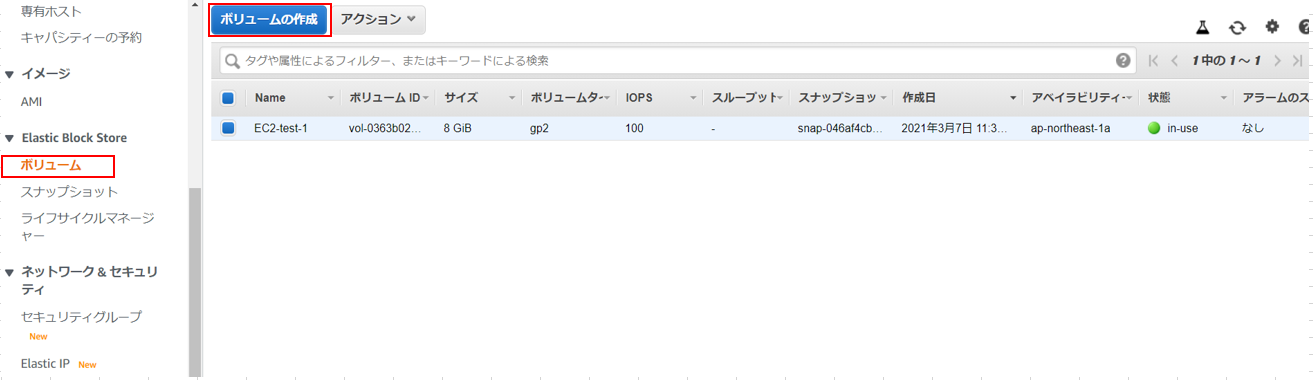Collapse ネットワーク & セキュリティ section
The image size is (1313, 380).
click(10, 272)
